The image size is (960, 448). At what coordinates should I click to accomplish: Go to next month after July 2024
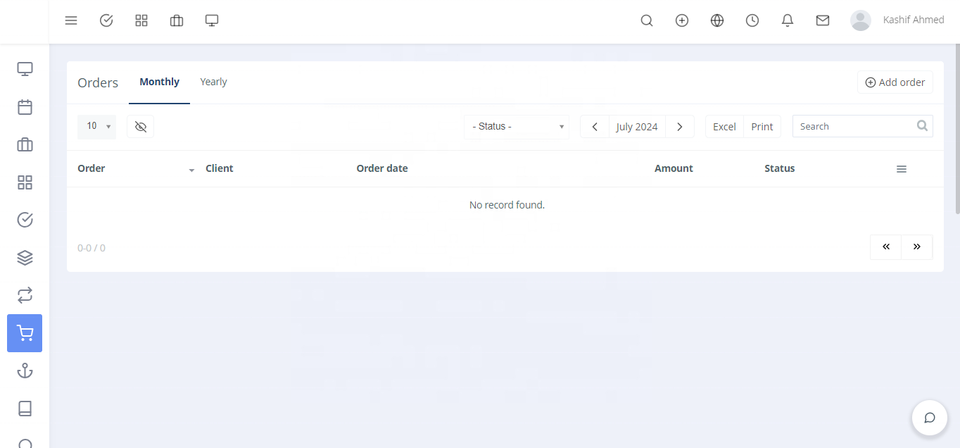[680, 127]
